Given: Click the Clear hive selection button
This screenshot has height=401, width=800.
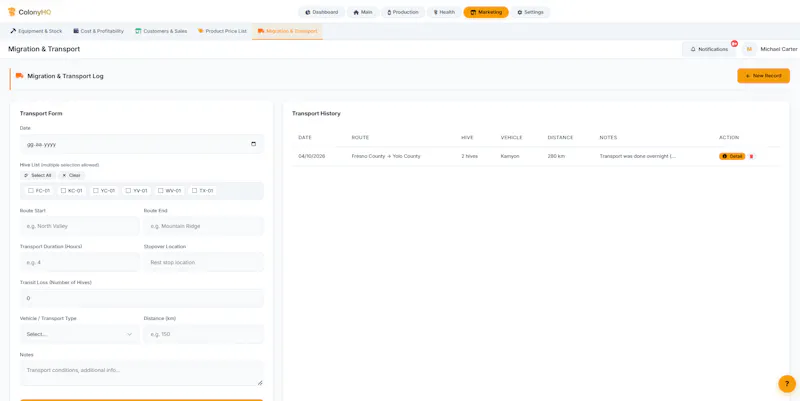Looking at the screenshot, I should pyautogui.click(x=71, y=176).
